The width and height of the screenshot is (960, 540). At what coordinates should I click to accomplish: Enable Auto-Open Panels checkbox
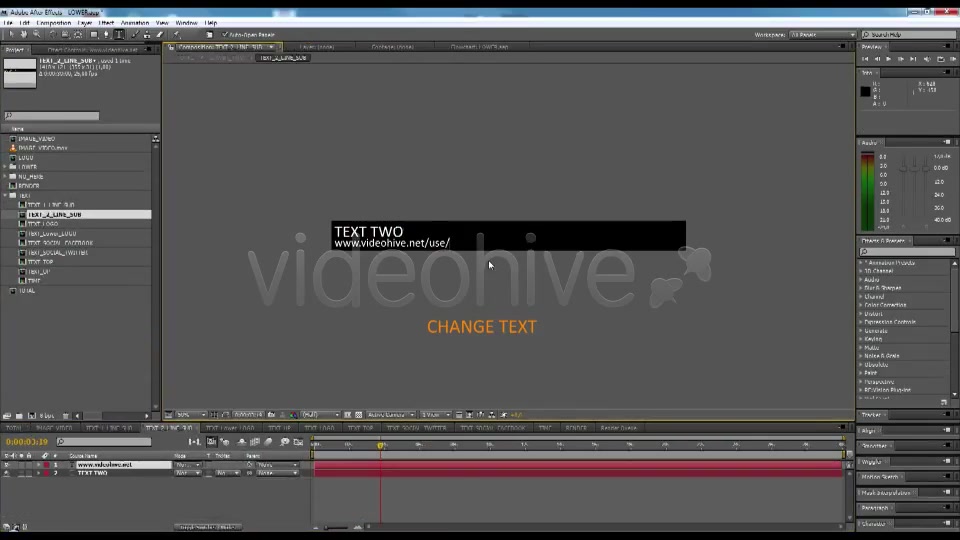(x=225, y=35)
